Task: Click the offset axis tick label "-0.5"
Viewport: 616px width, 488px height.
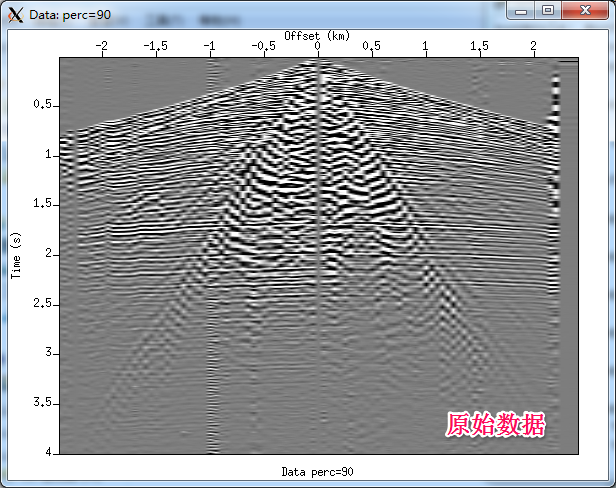Action: [264, 46]
